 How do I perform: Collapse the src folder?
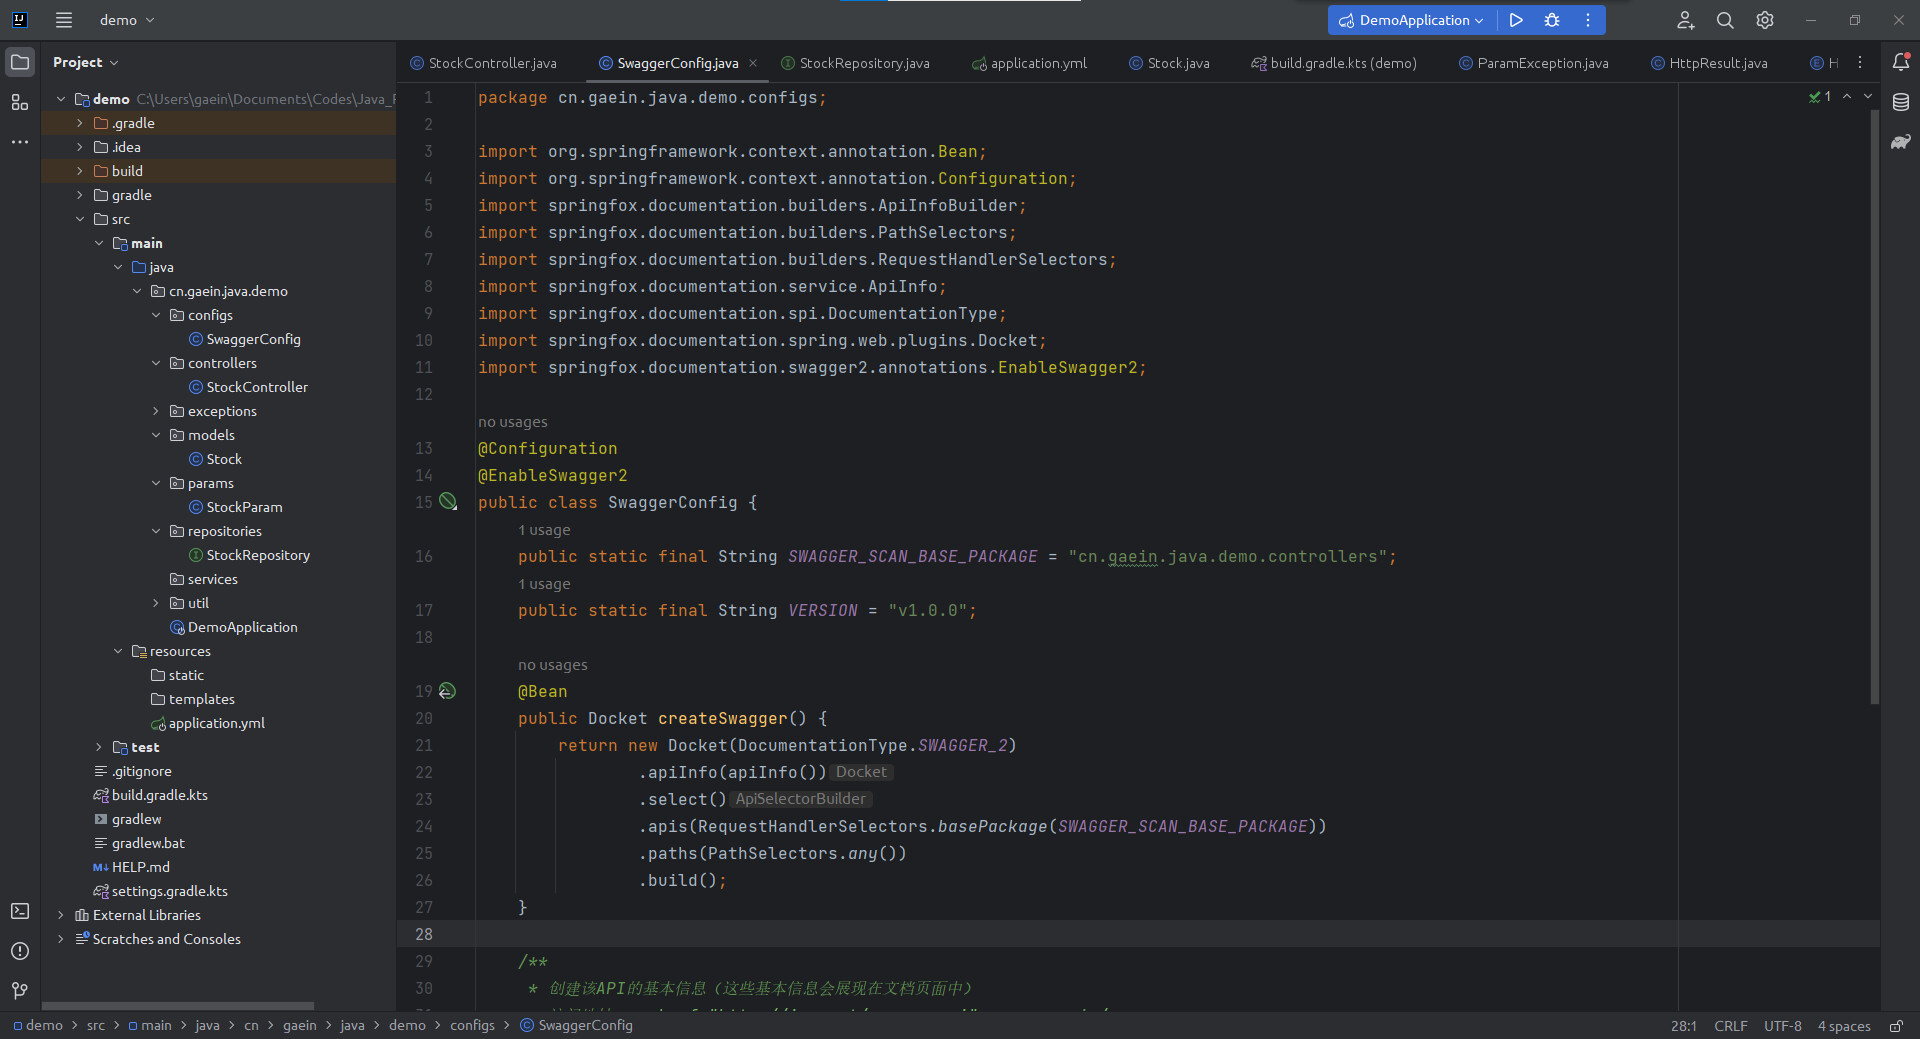pos(80,219)
